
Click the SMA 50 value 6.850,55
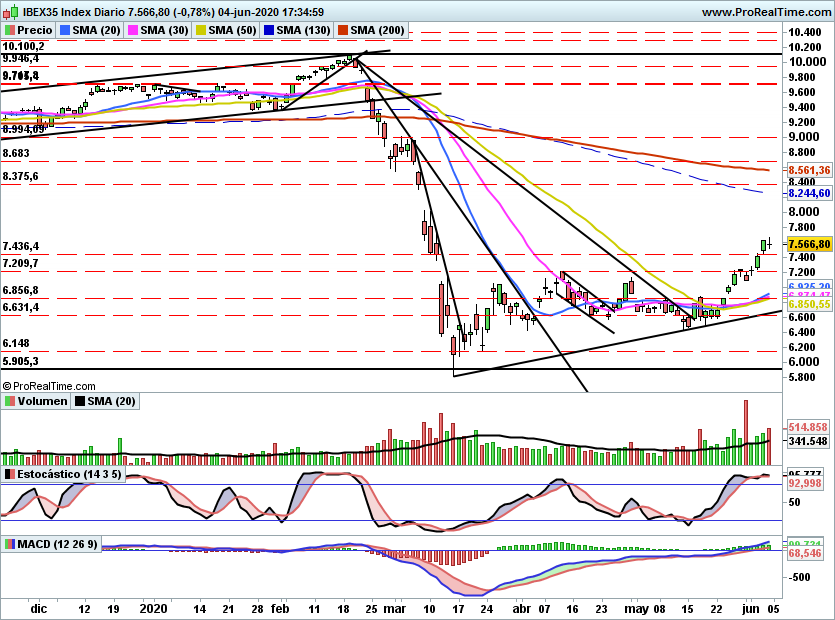tap(809, 304)
